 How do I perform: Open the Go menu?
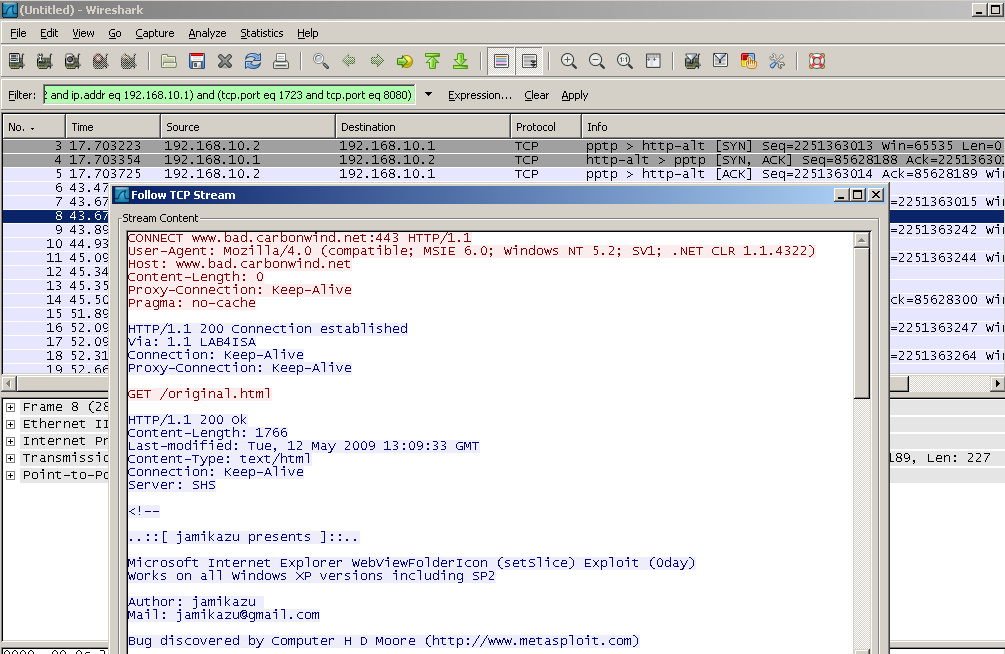pyautogui.click(x=115, y=33)
